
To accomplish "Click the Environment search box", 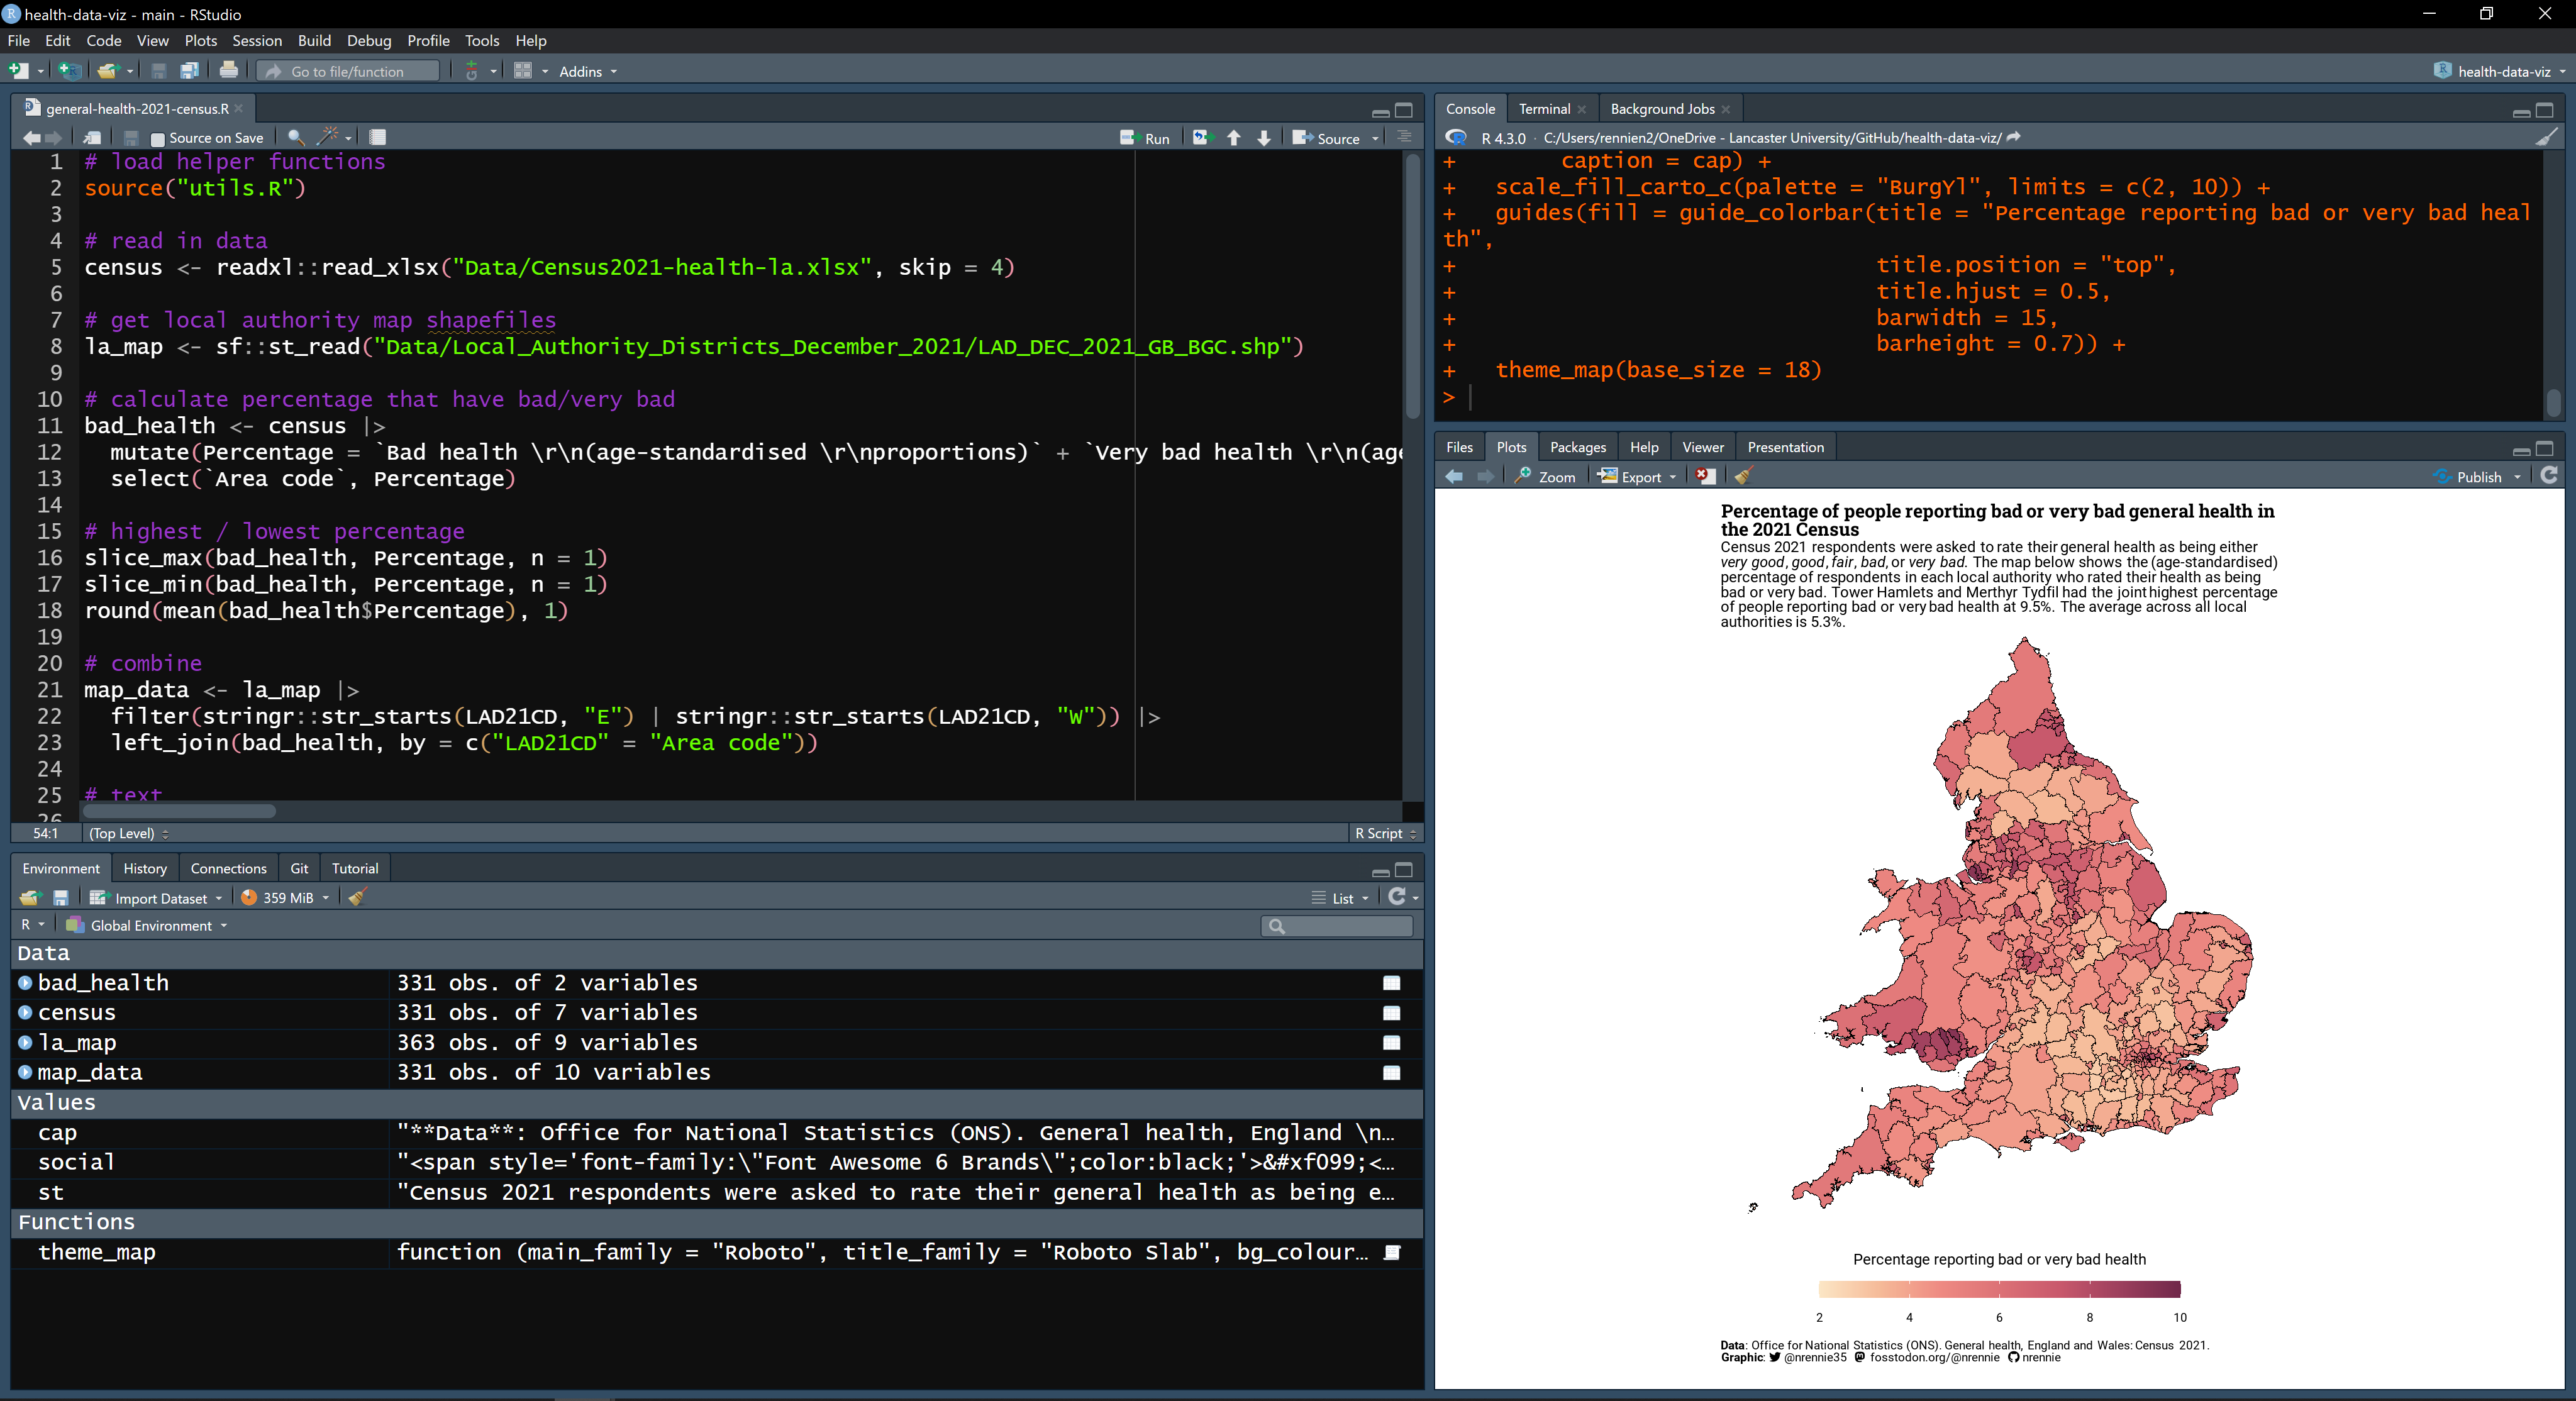I will tap(1337, 925).
